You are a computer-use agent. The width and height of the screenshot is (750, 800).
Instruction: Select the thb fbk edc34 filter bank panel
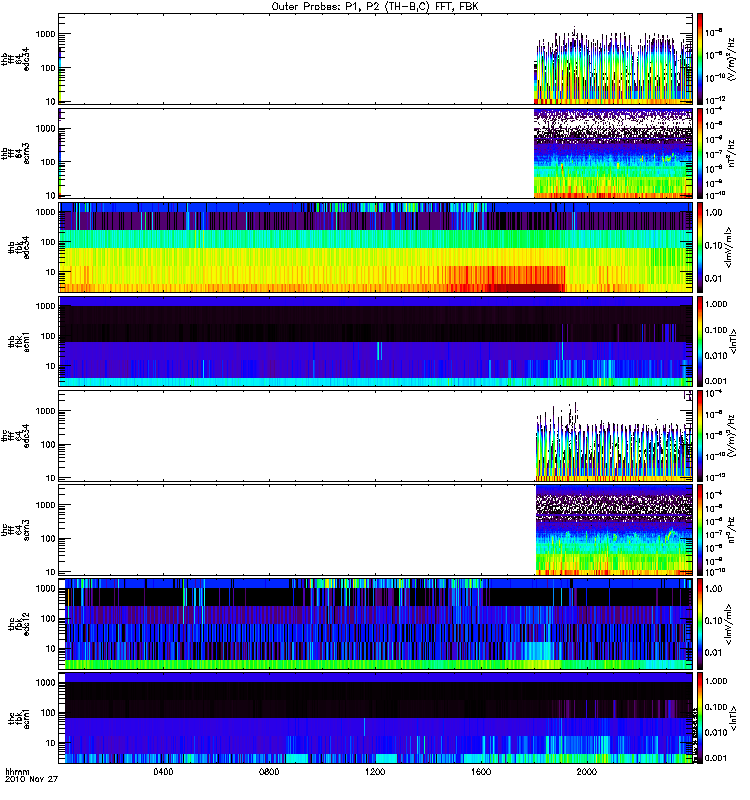point(376,247)
